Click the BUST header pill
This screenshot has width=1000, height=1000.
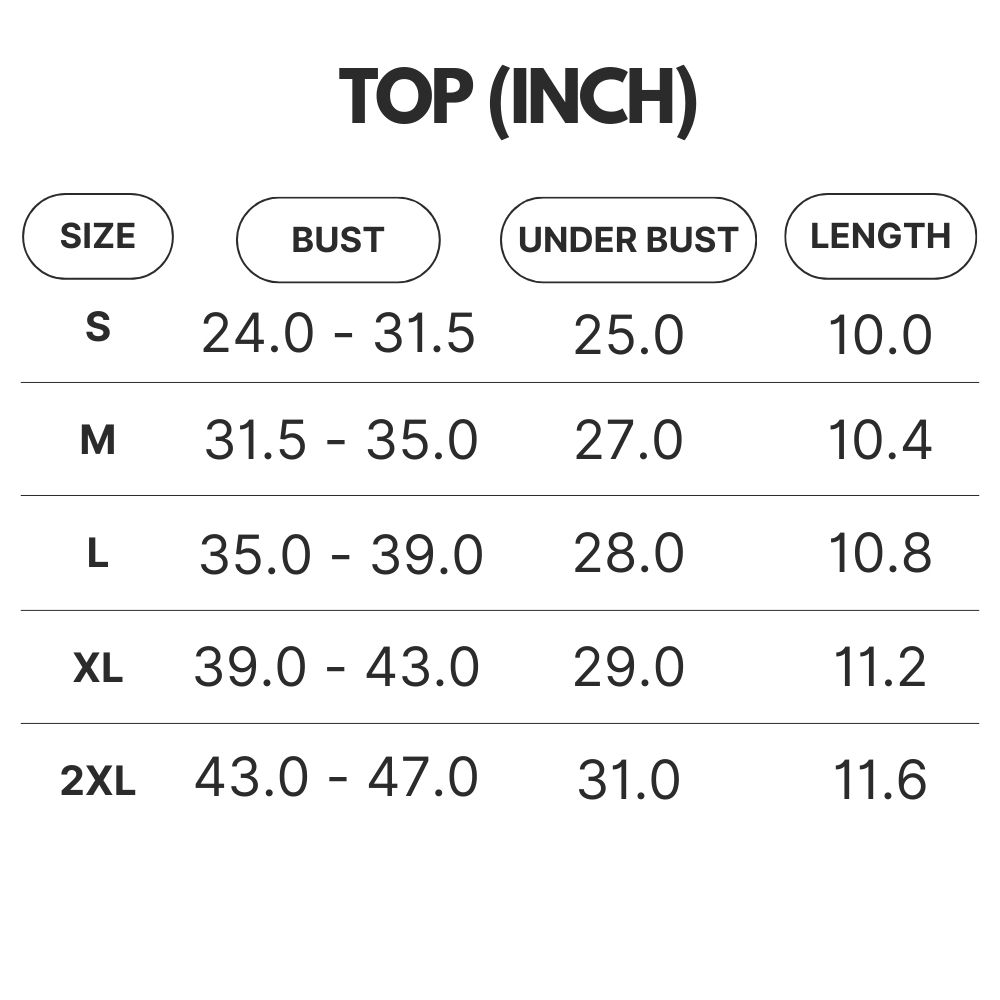(x=338, y=240)
